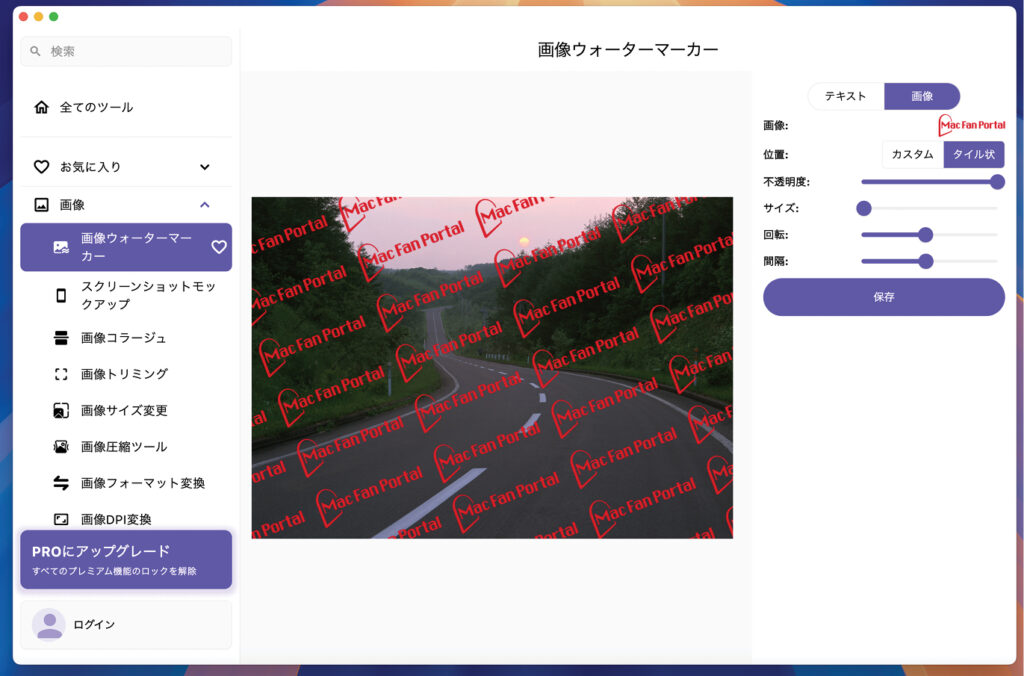
Task: Click the home icon beside 全てのツール
Action: [x=41, y=107]
